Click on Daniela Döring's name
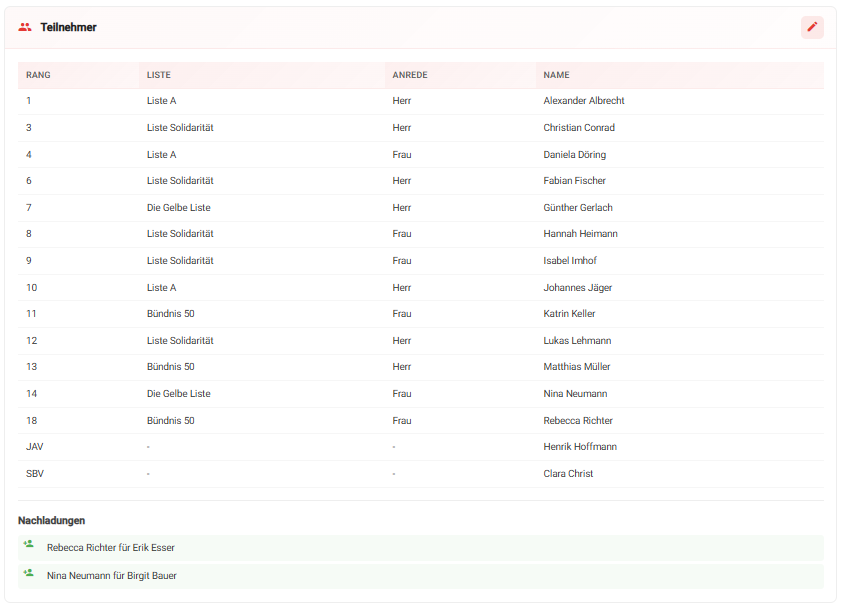The image size is (842, 609). pos(574,155)
